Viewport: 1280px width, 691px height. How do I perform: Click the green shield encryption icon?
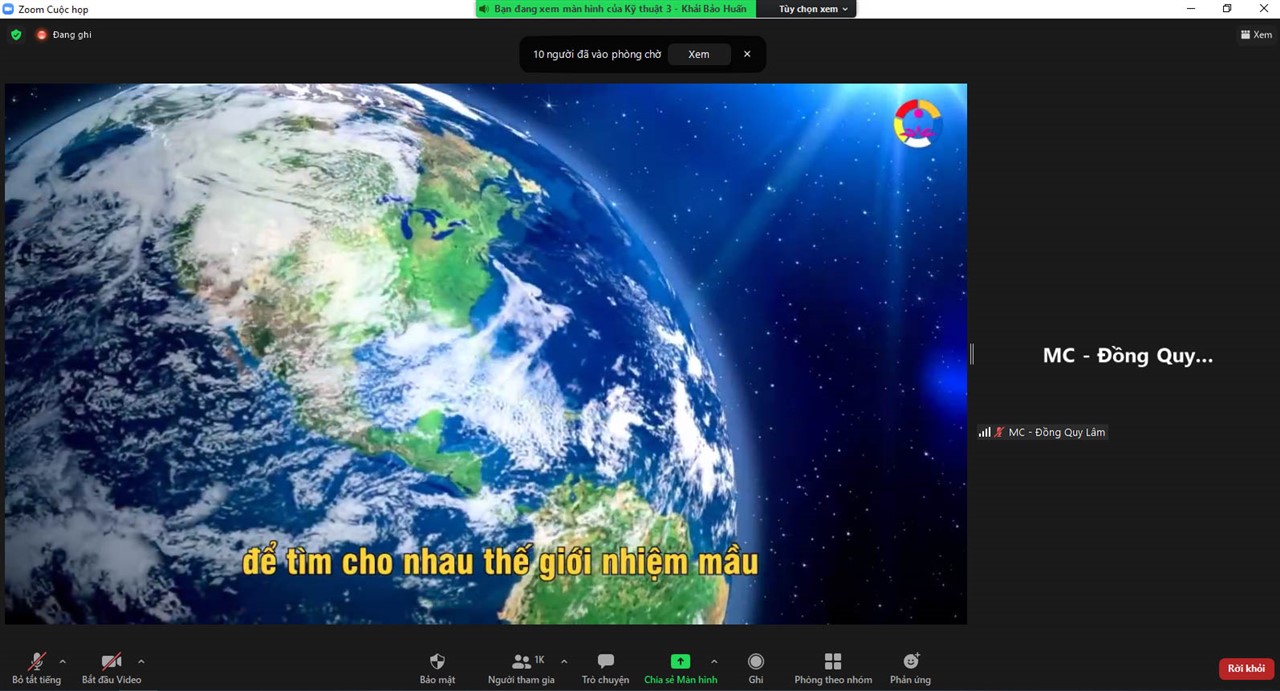point(16,35)
